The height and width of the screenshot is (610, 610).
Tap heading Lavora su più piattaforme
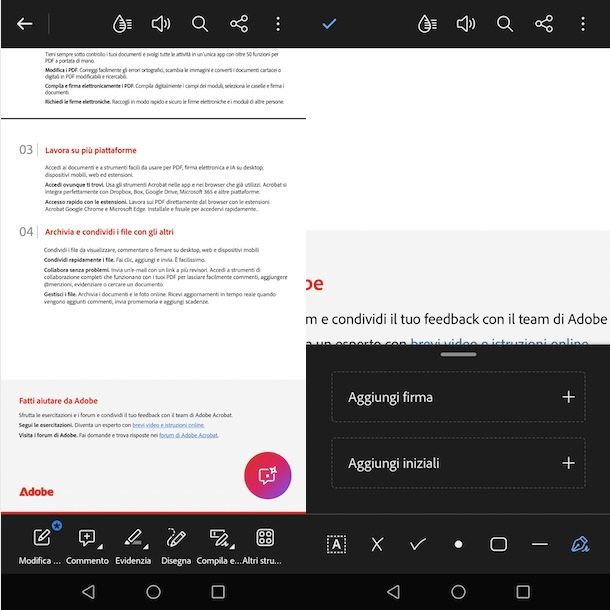pyautogui.click(x=91, y=150)
